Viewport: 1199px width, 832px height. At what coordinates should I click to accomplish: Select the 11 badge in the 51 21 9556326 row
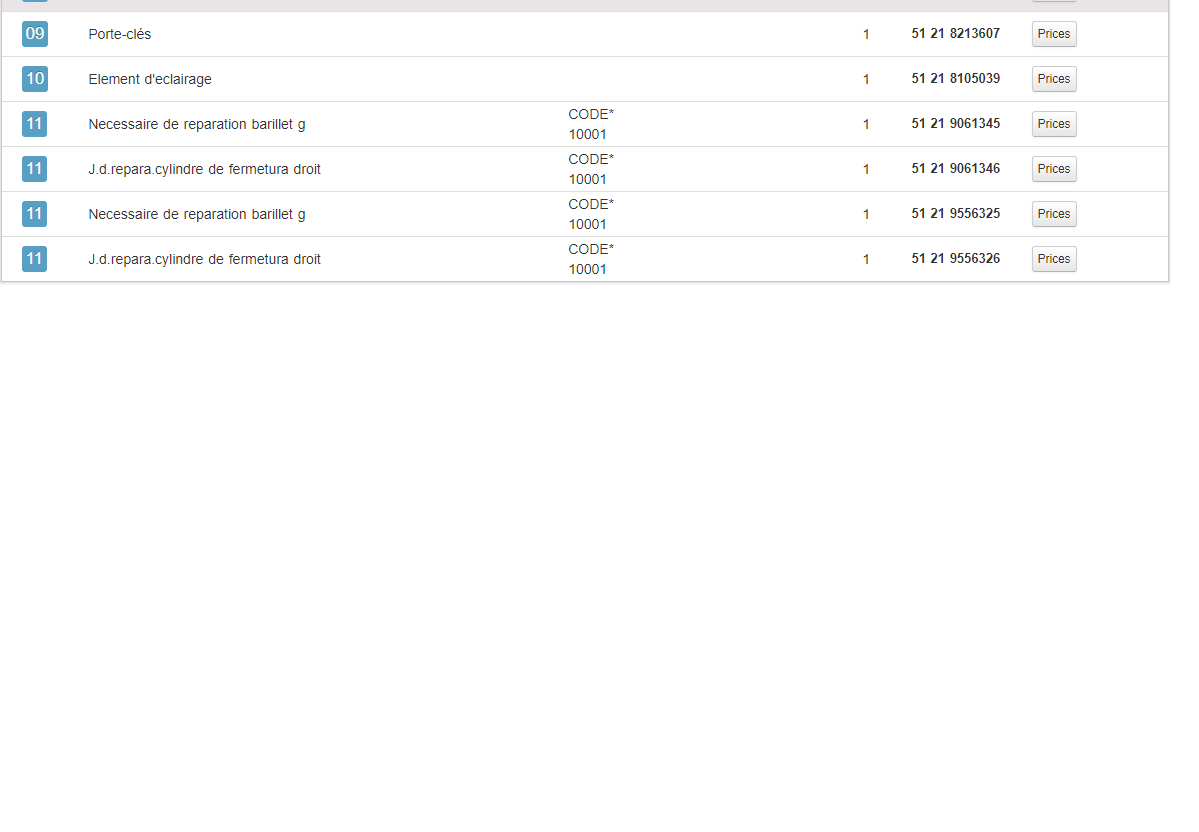tap(35, 259)
